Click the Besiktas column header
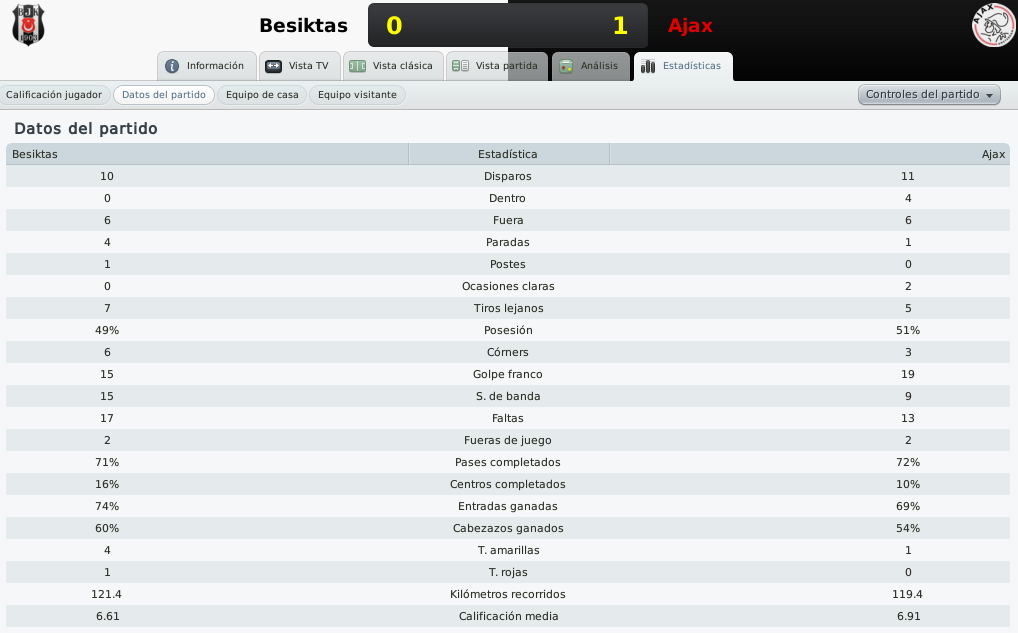Viewport: 1018px width, 633px height. click(x=207, y=154)
